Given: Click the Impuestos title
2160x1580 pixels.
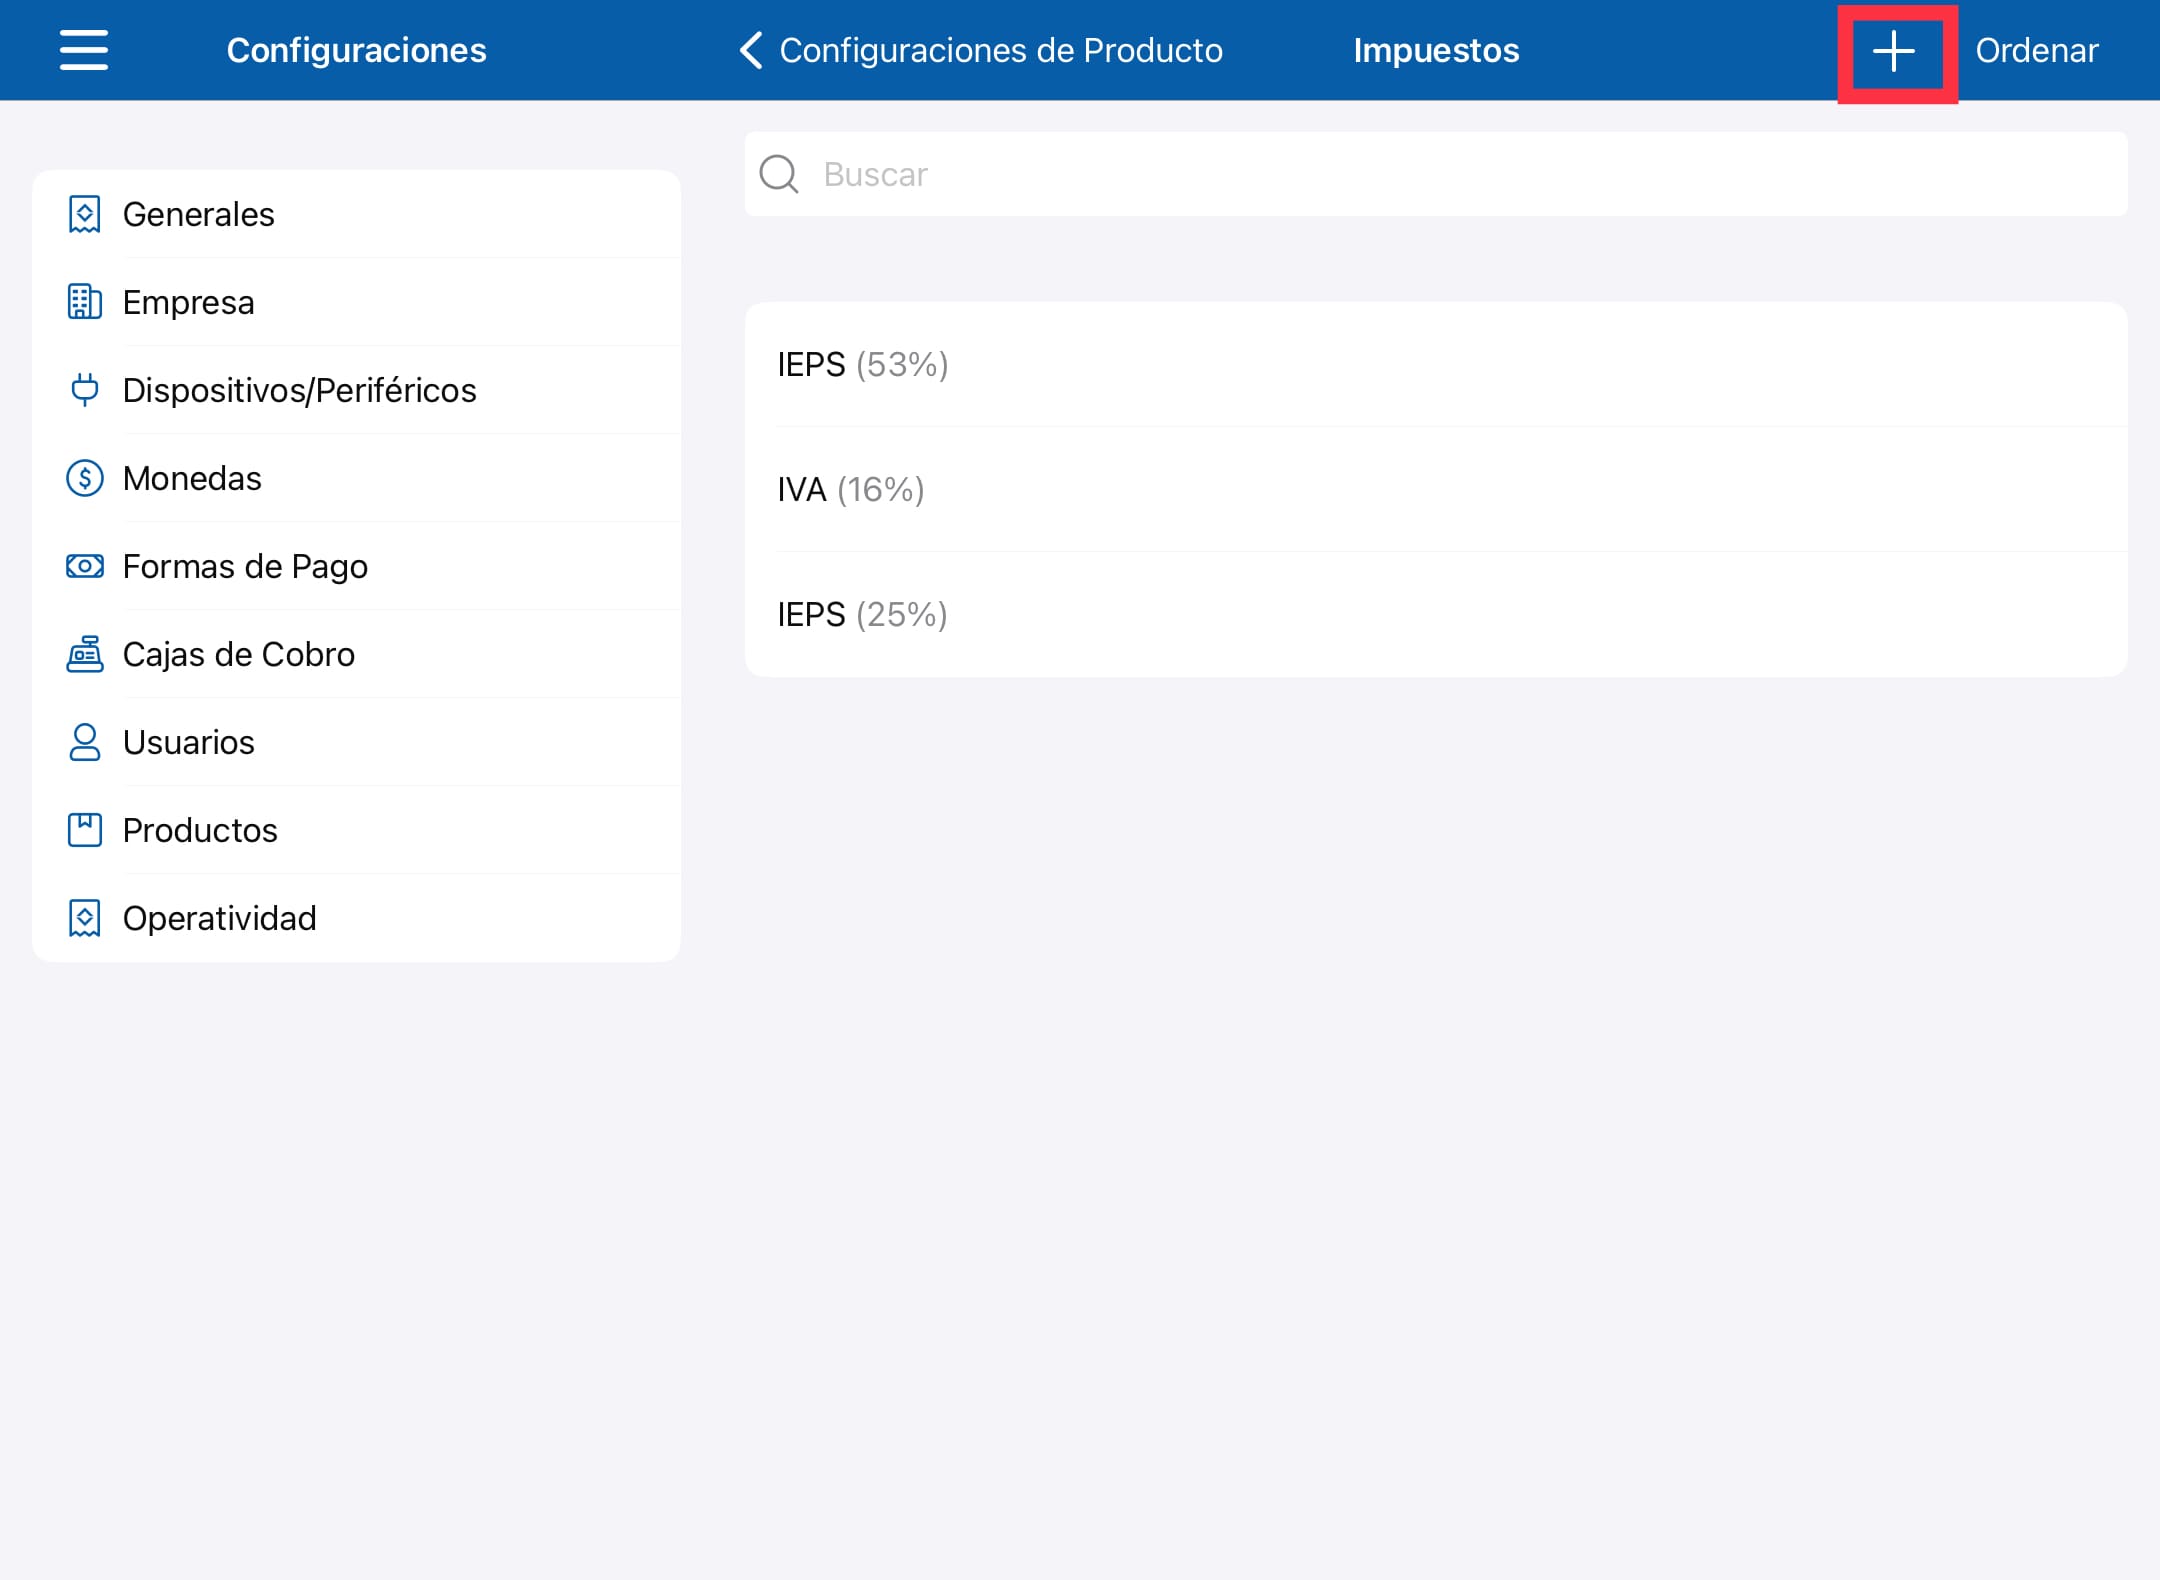Looking at the screenshot, I should [x=1436, y=50].
